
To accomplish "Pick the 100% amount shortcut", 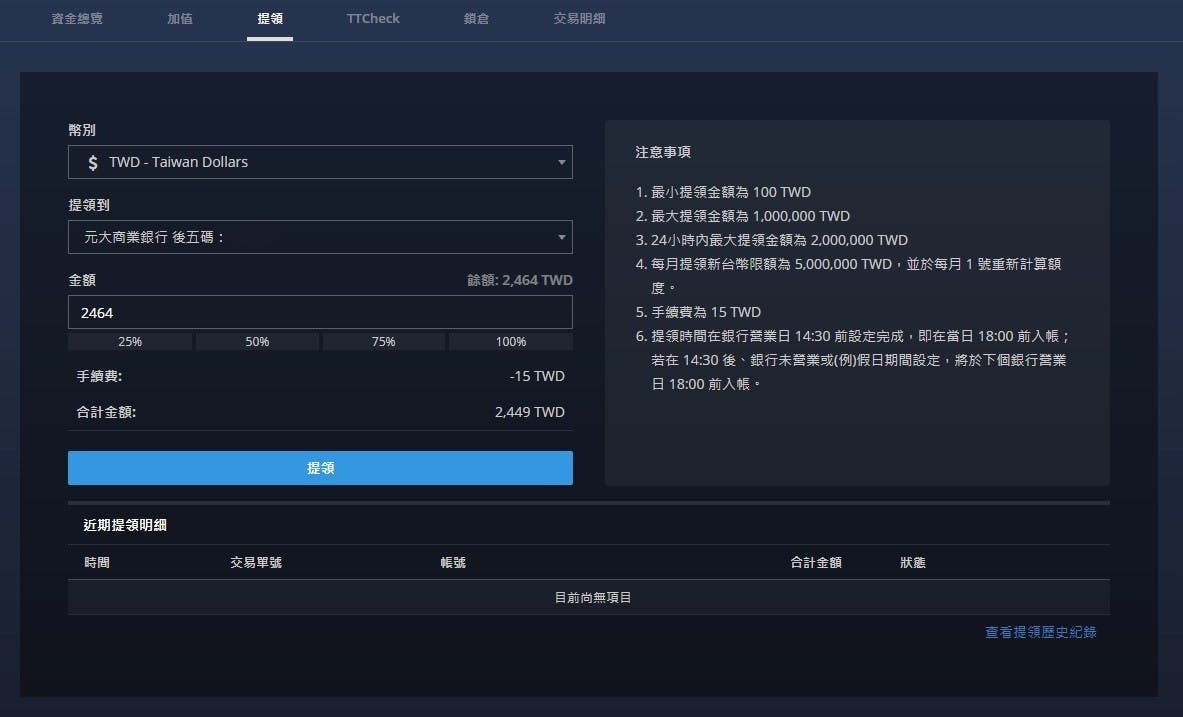I will tap(511, 342).
